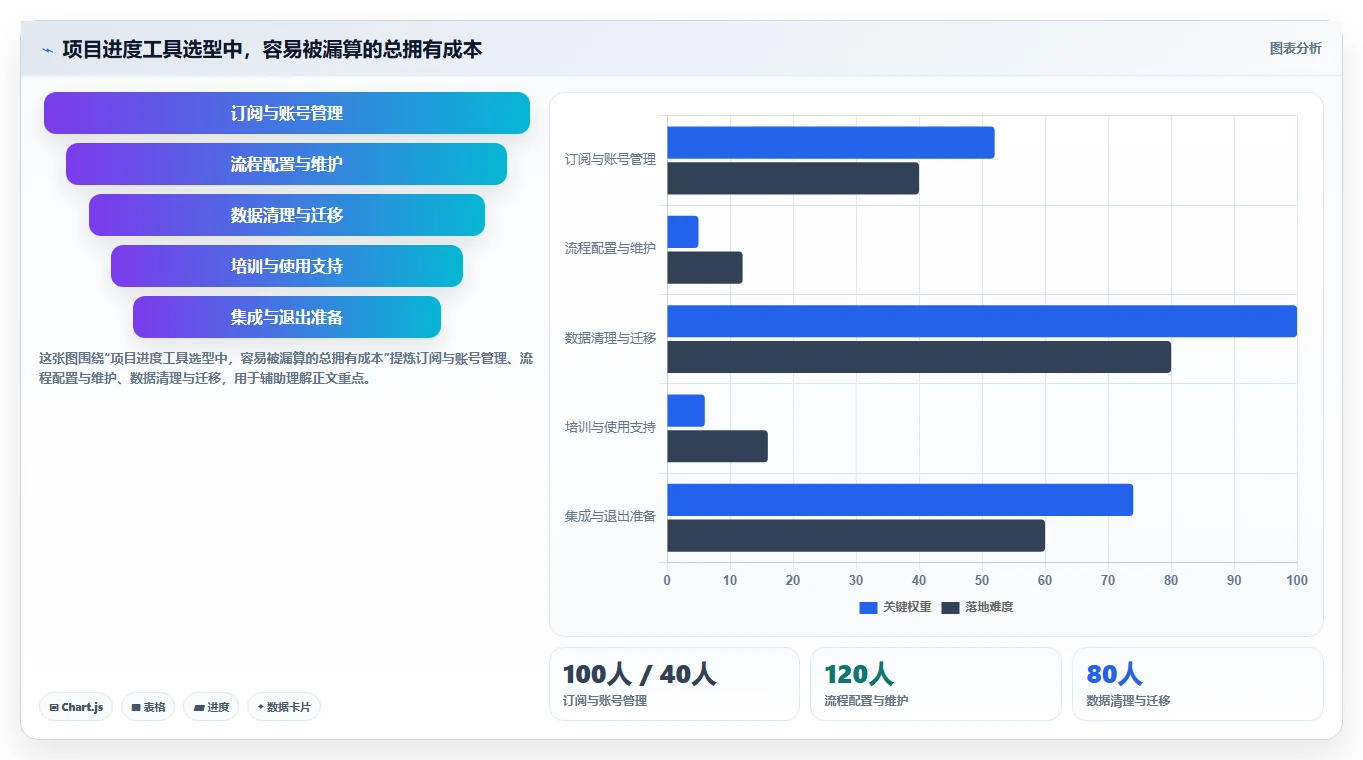Click dark bar for 培训与使用支持

coord(717,446)
